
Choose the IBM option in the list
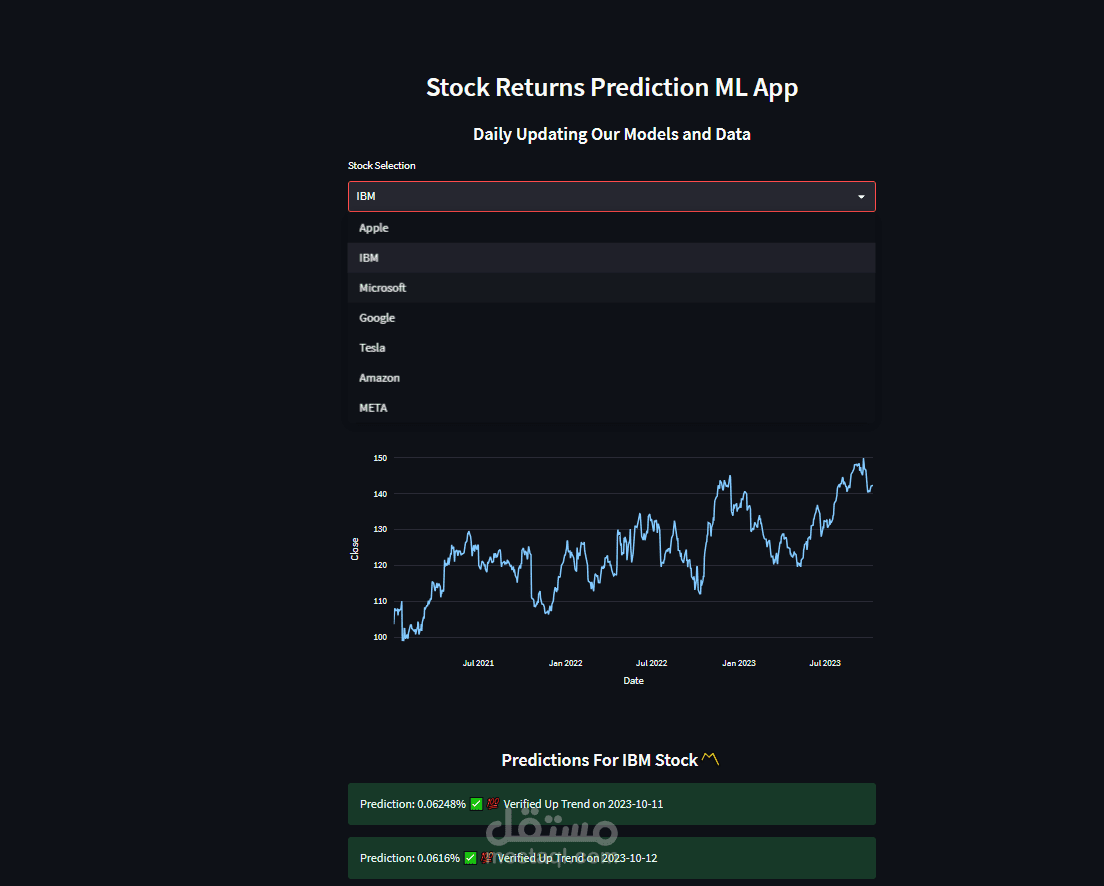[611, 258]
